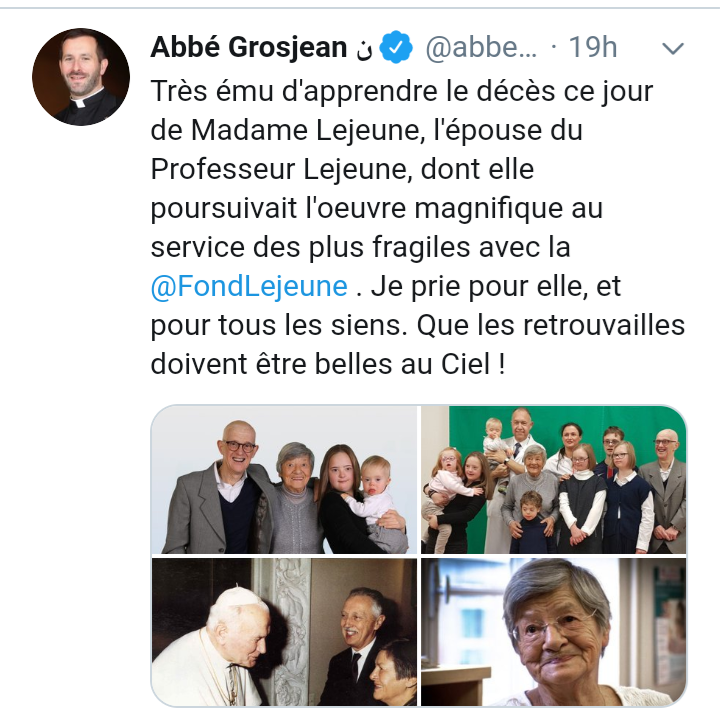Click line 'poursuivait l'oeuvre magnifique au'
Screen dimensions: 720x716
click(x=377, y=209)
